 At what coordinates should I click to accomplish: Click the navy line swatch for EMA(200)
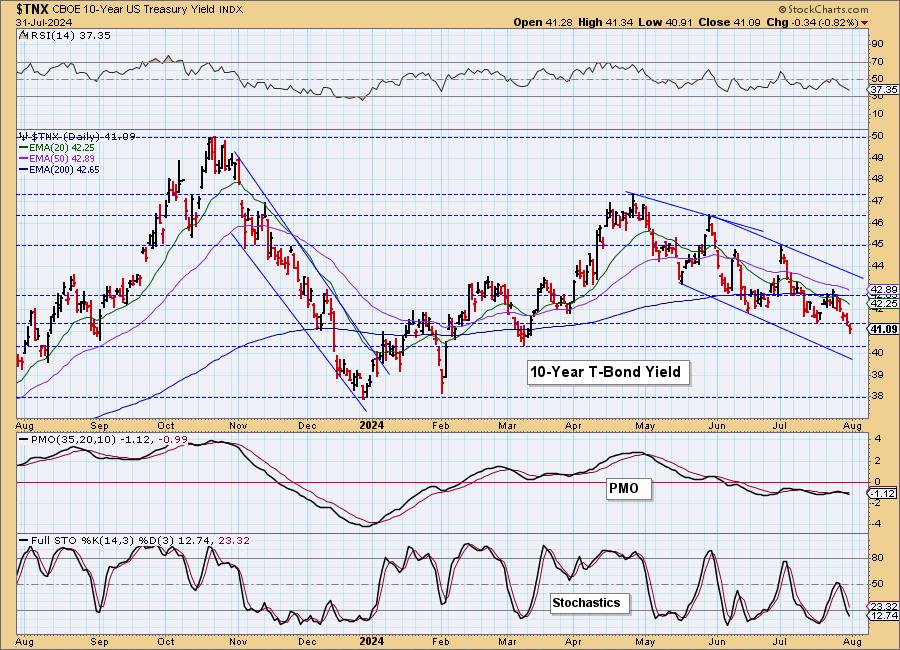24,169
